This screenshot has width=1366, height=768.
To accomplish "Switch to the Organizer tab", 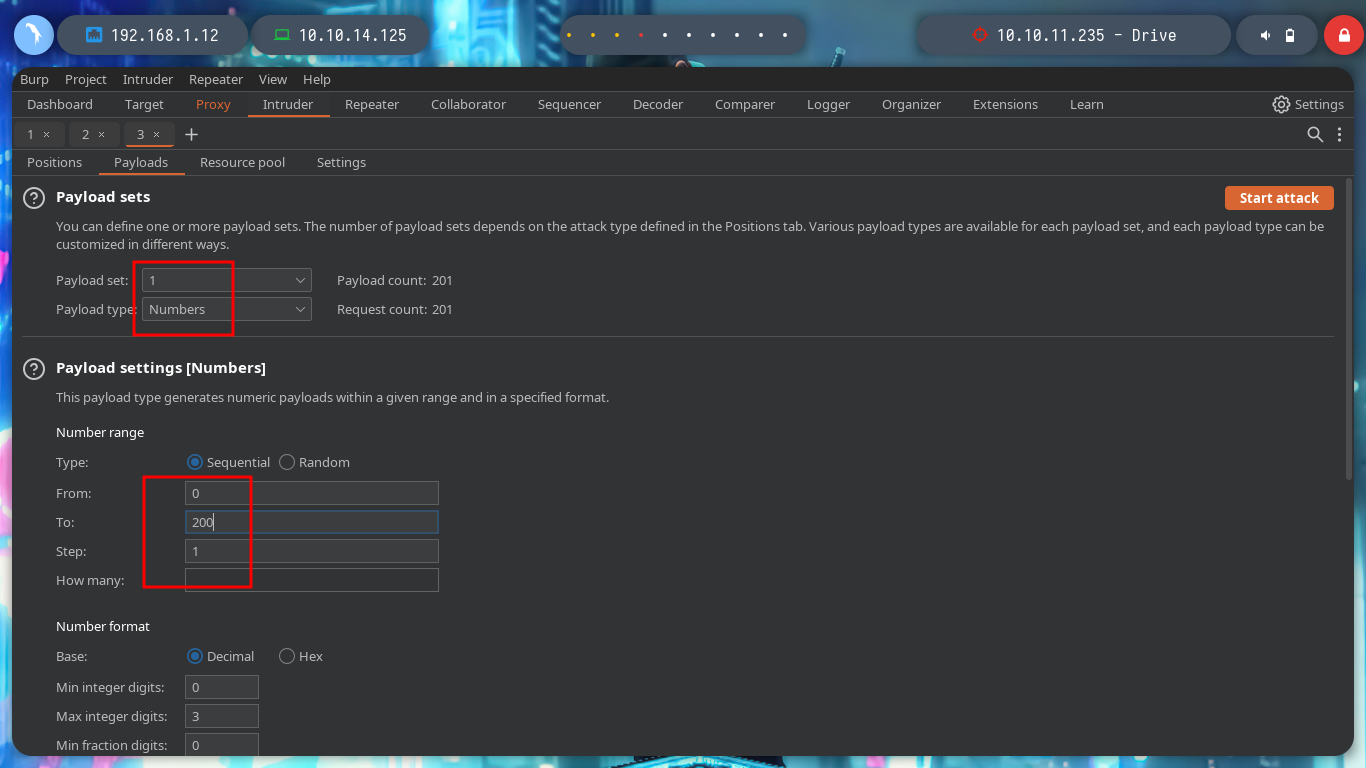I will click(x=911, y=104).
